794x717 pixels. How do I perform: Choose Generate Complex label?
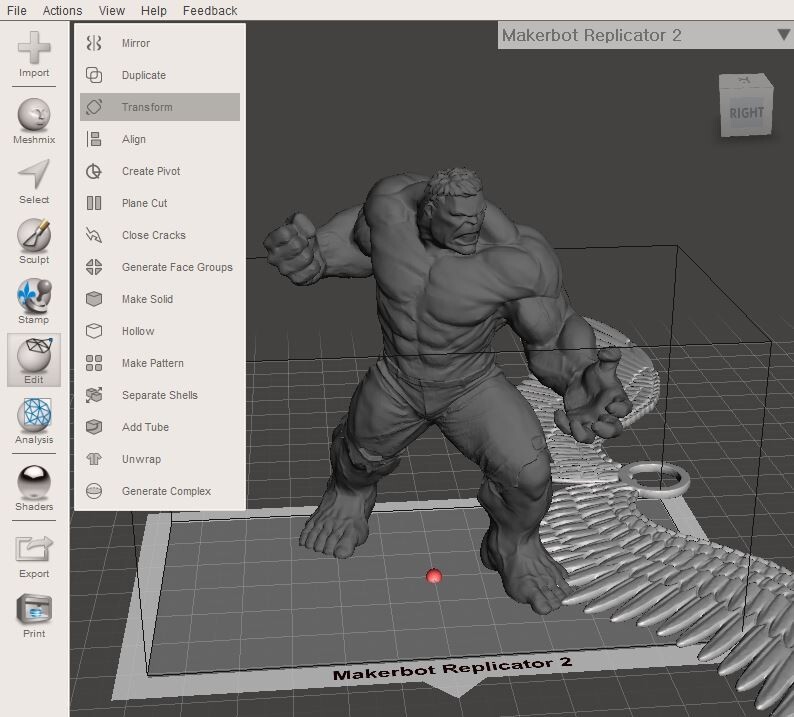pyautogui.click(x=166, y=491)
